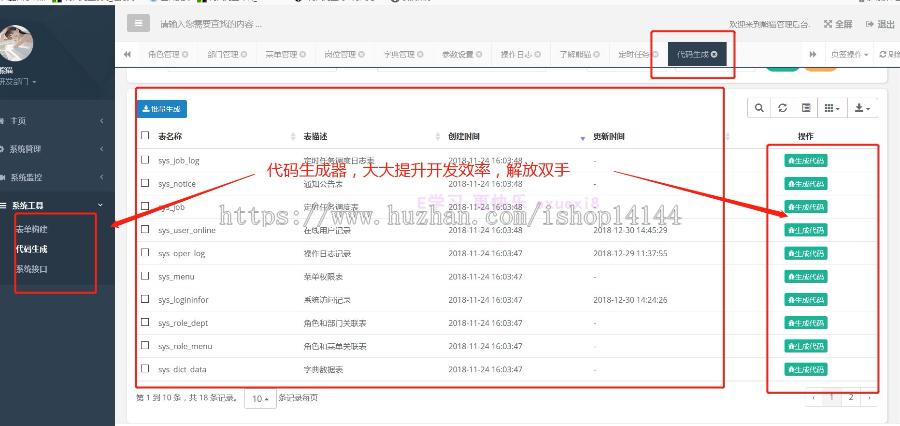Click the refresh icon beside 页签操作
Image resolution: width=900 pixels, height=426 pixels.
pyautogui.click(x=883, y=55)
